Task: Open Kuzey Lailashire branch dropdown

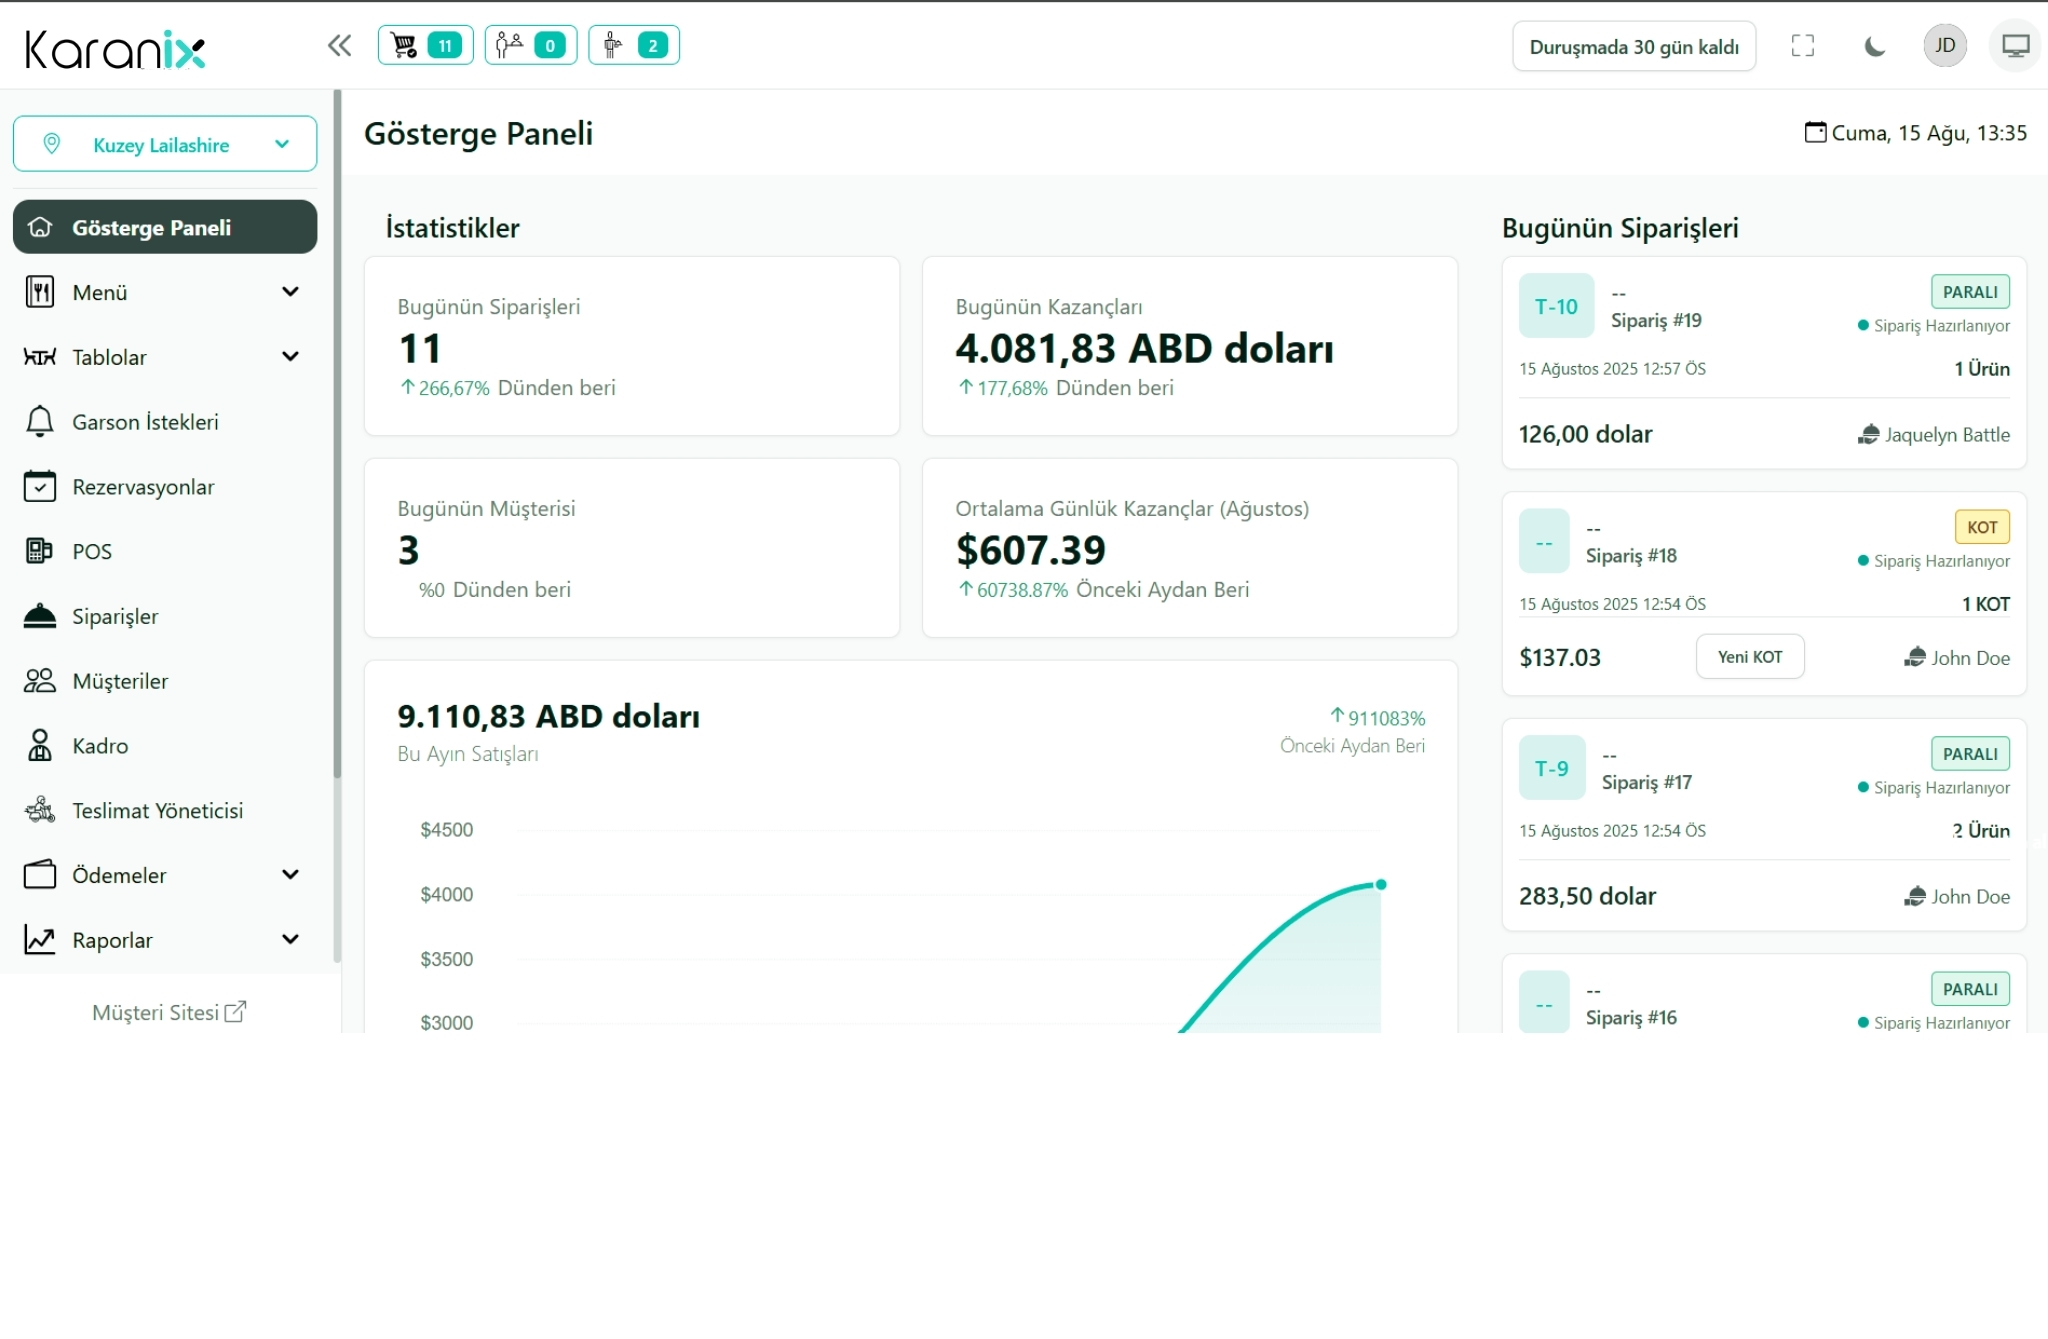Action: 165,144
